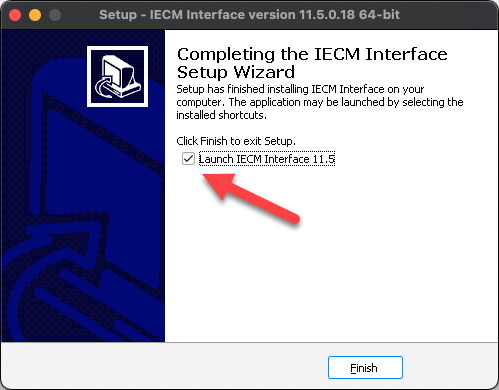The image size is (499, 390).
Task: Click the red arrow annotation pointing at the checkbox
Action: [x=251, y=198]
